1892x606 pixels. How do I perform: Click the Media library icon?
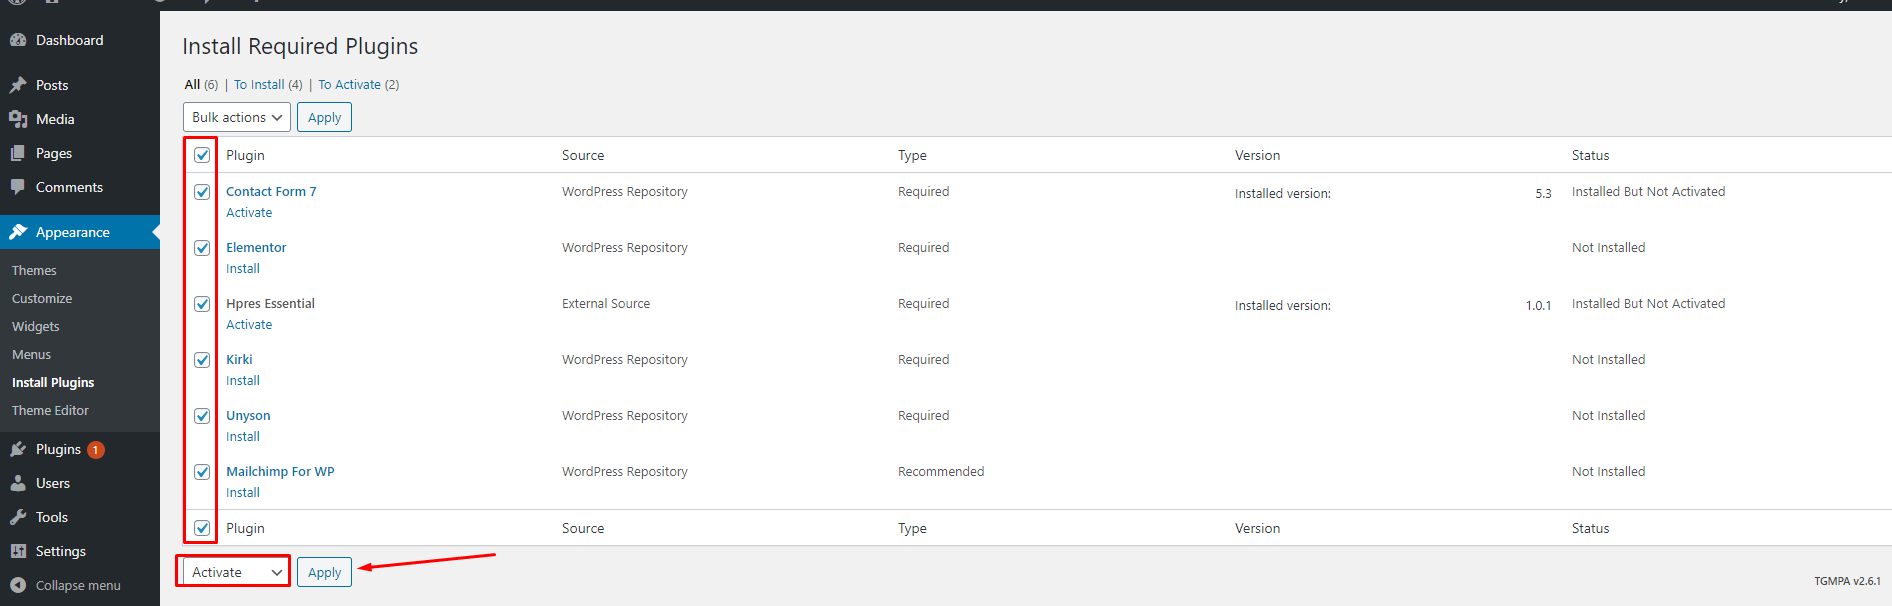click(18, 119)
